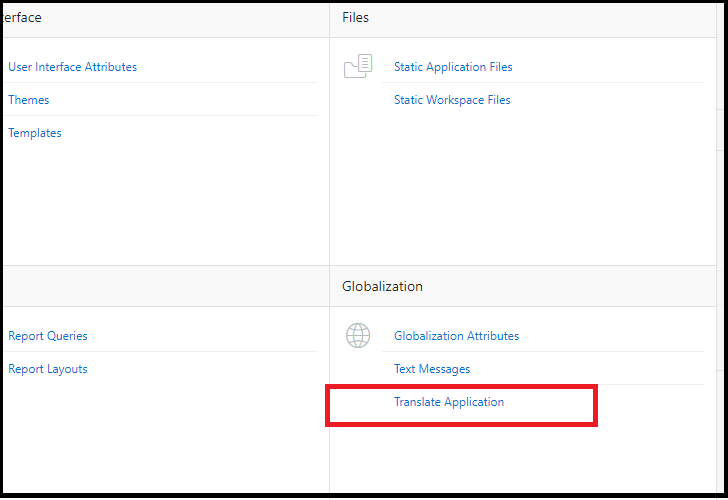
Task: Open User Interface Attributes
Action: (72, 67)
